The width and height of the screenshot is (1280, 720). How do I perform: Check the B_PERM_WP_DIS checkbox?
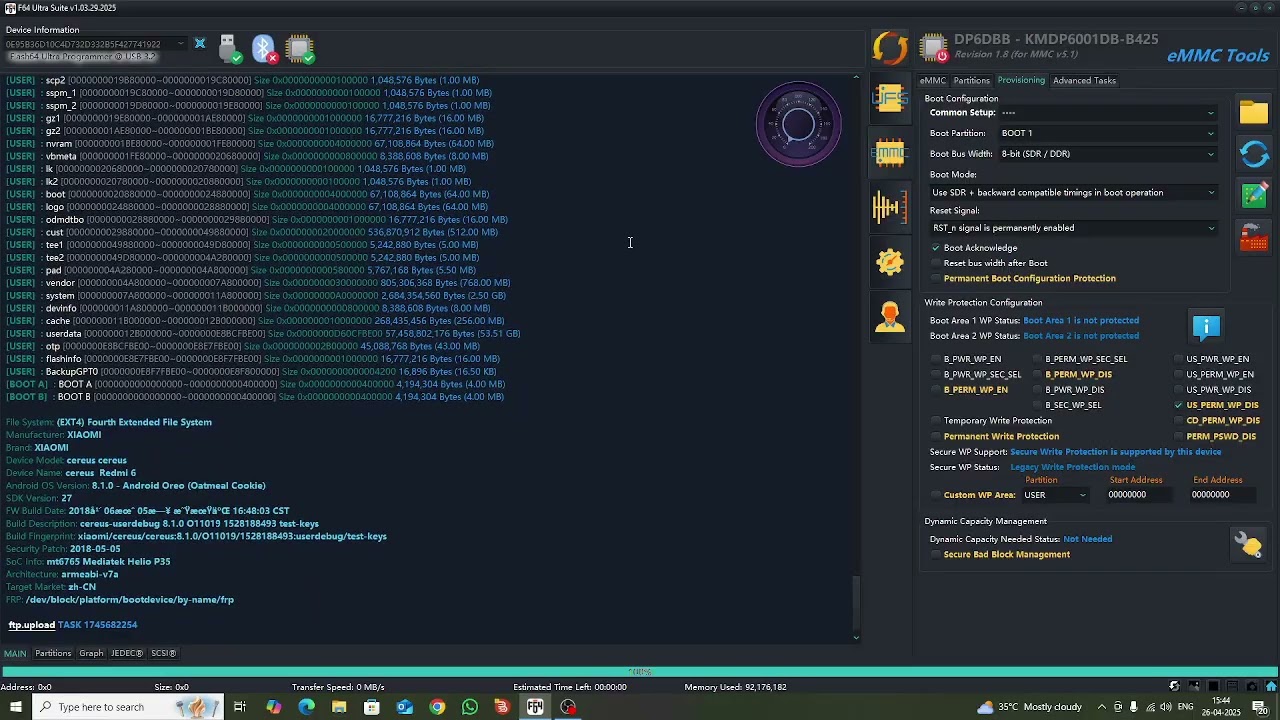coord(1037,375)
